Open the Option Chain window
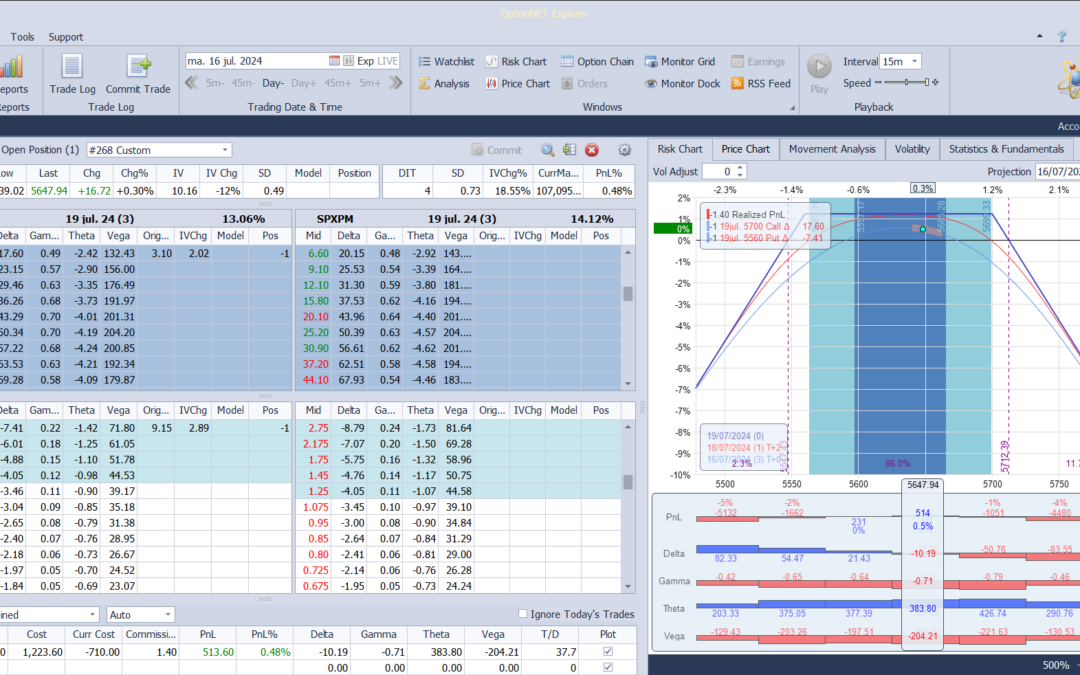Image resolution: width=1080 pixels, height=675 pixels. pos(597,61)
